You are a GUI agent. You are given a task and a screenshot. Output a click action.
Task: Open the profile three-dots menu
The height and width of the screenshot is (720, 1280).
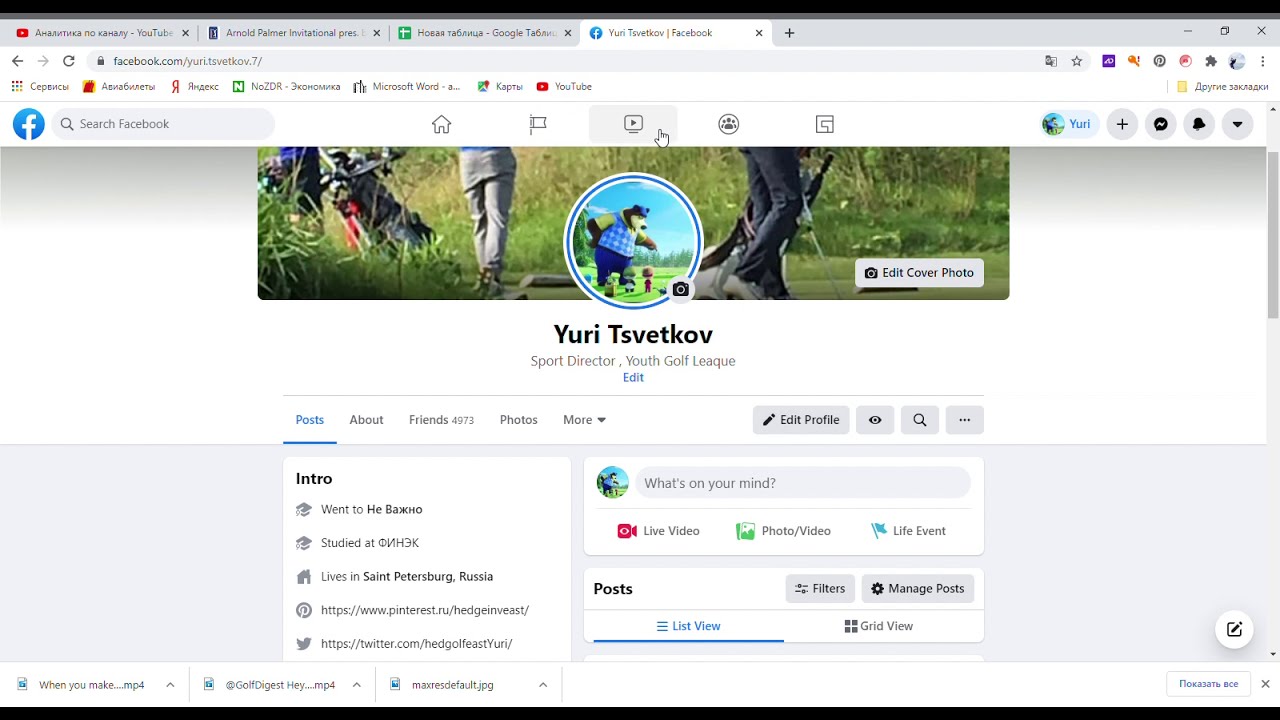coord(964,420)
